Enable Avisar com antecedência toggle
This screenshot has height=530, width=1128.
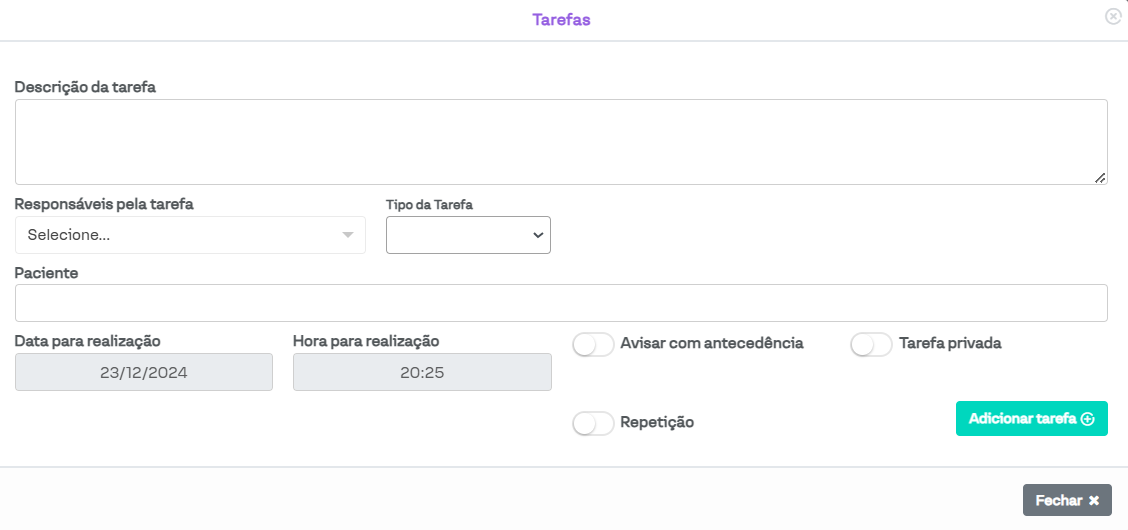(593, 344)
